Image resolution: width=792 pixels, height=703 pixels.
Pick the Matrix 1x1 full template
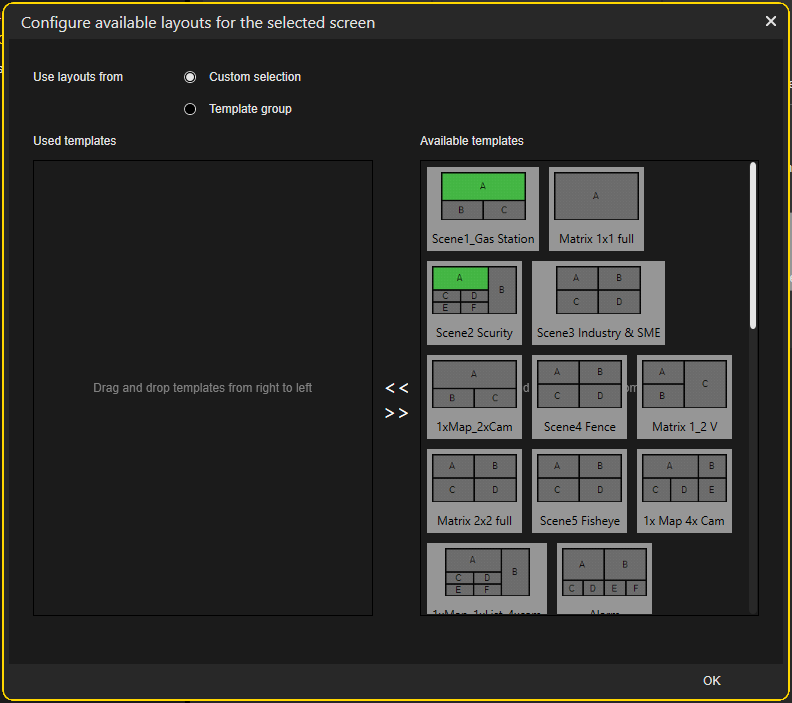596,208
